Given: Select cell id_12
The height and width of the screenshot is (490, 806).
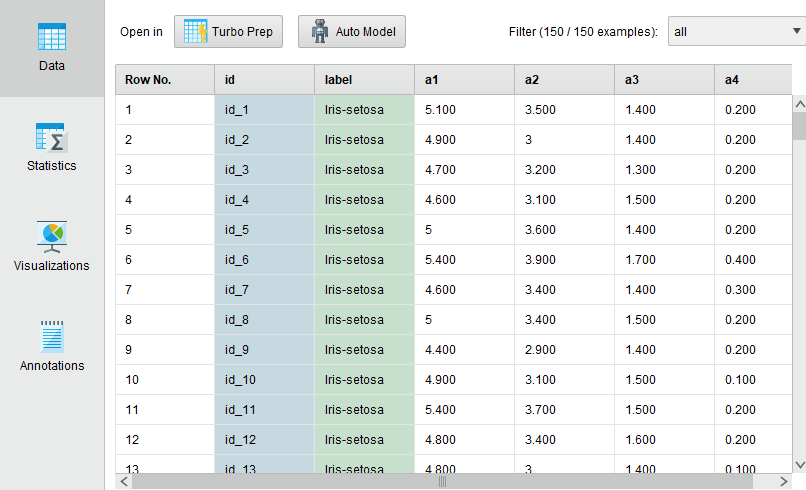Looking at the screenshot, I should [x=264, y=440].
